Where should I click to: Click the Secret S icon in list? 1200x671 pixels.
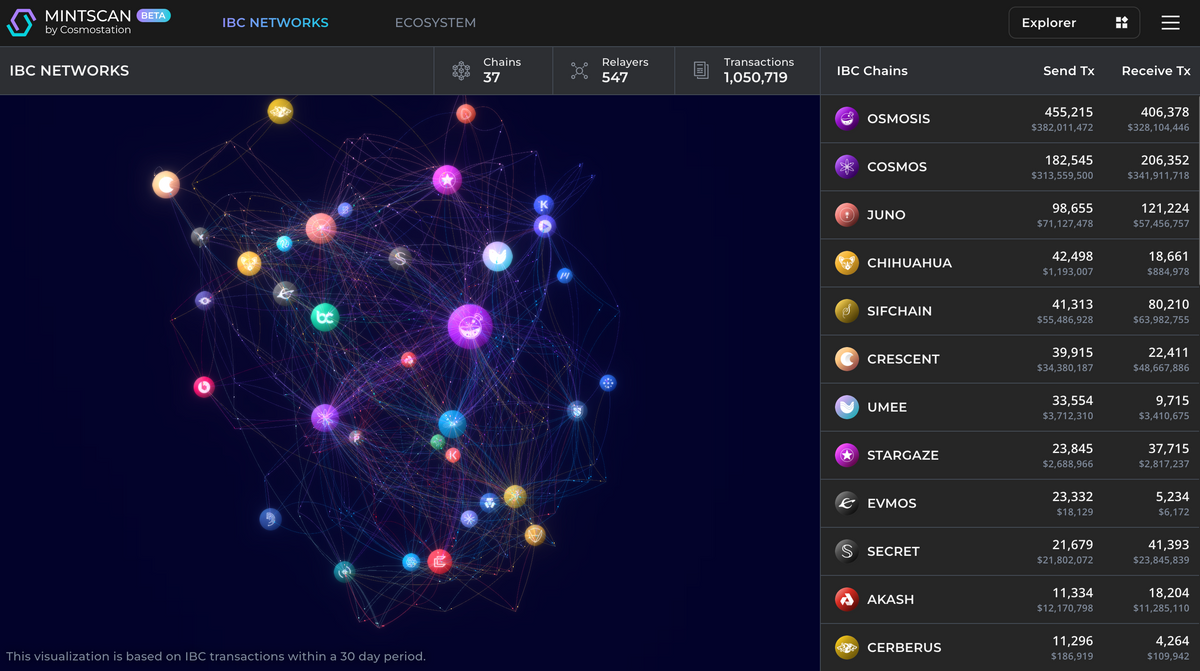(847, 551)
